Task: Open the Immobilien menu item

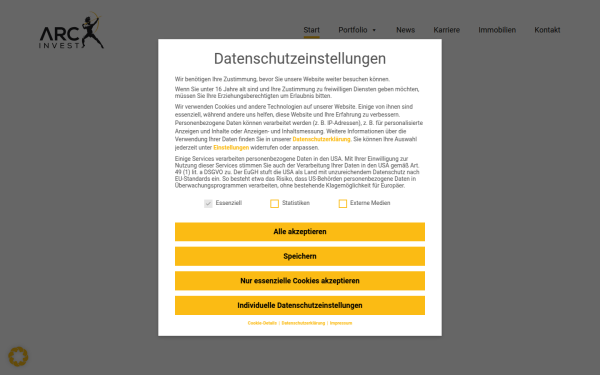Action: (497, 30)
